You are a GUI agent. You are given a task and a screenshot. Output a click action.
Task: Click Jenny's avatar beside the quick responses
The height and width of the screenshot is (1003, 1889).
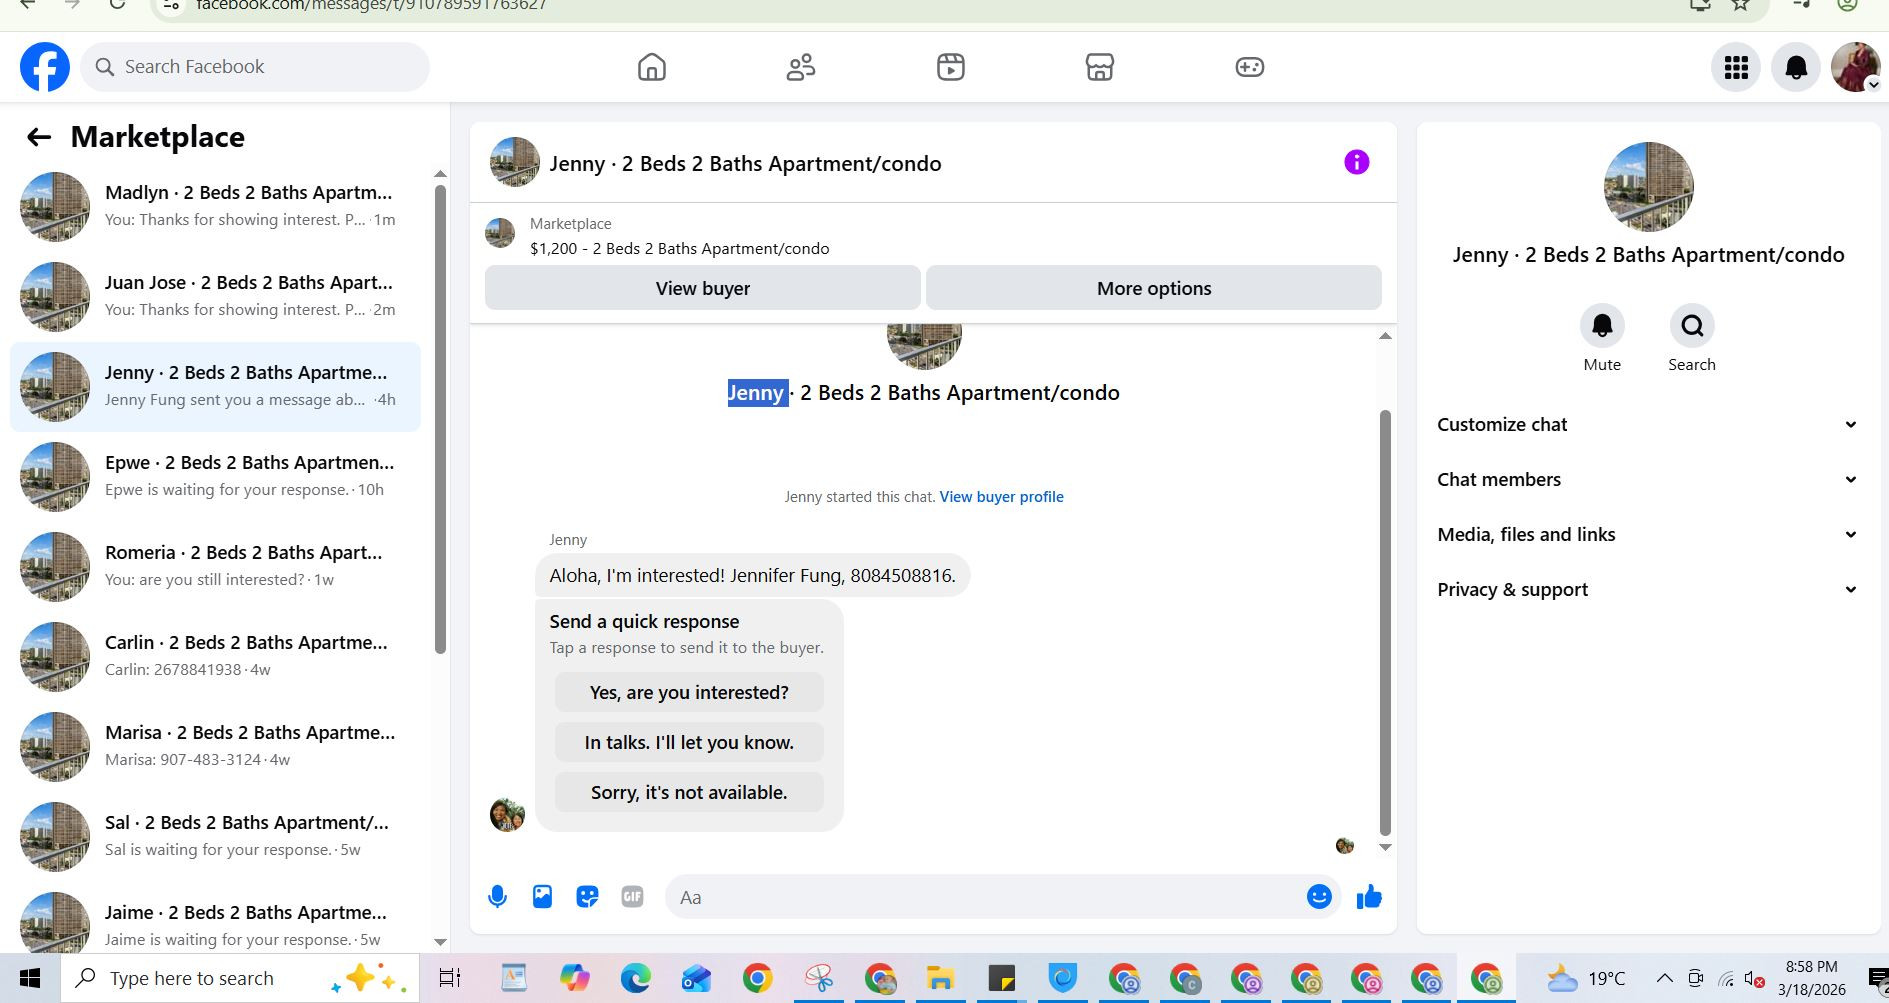[x=507, y=814]
